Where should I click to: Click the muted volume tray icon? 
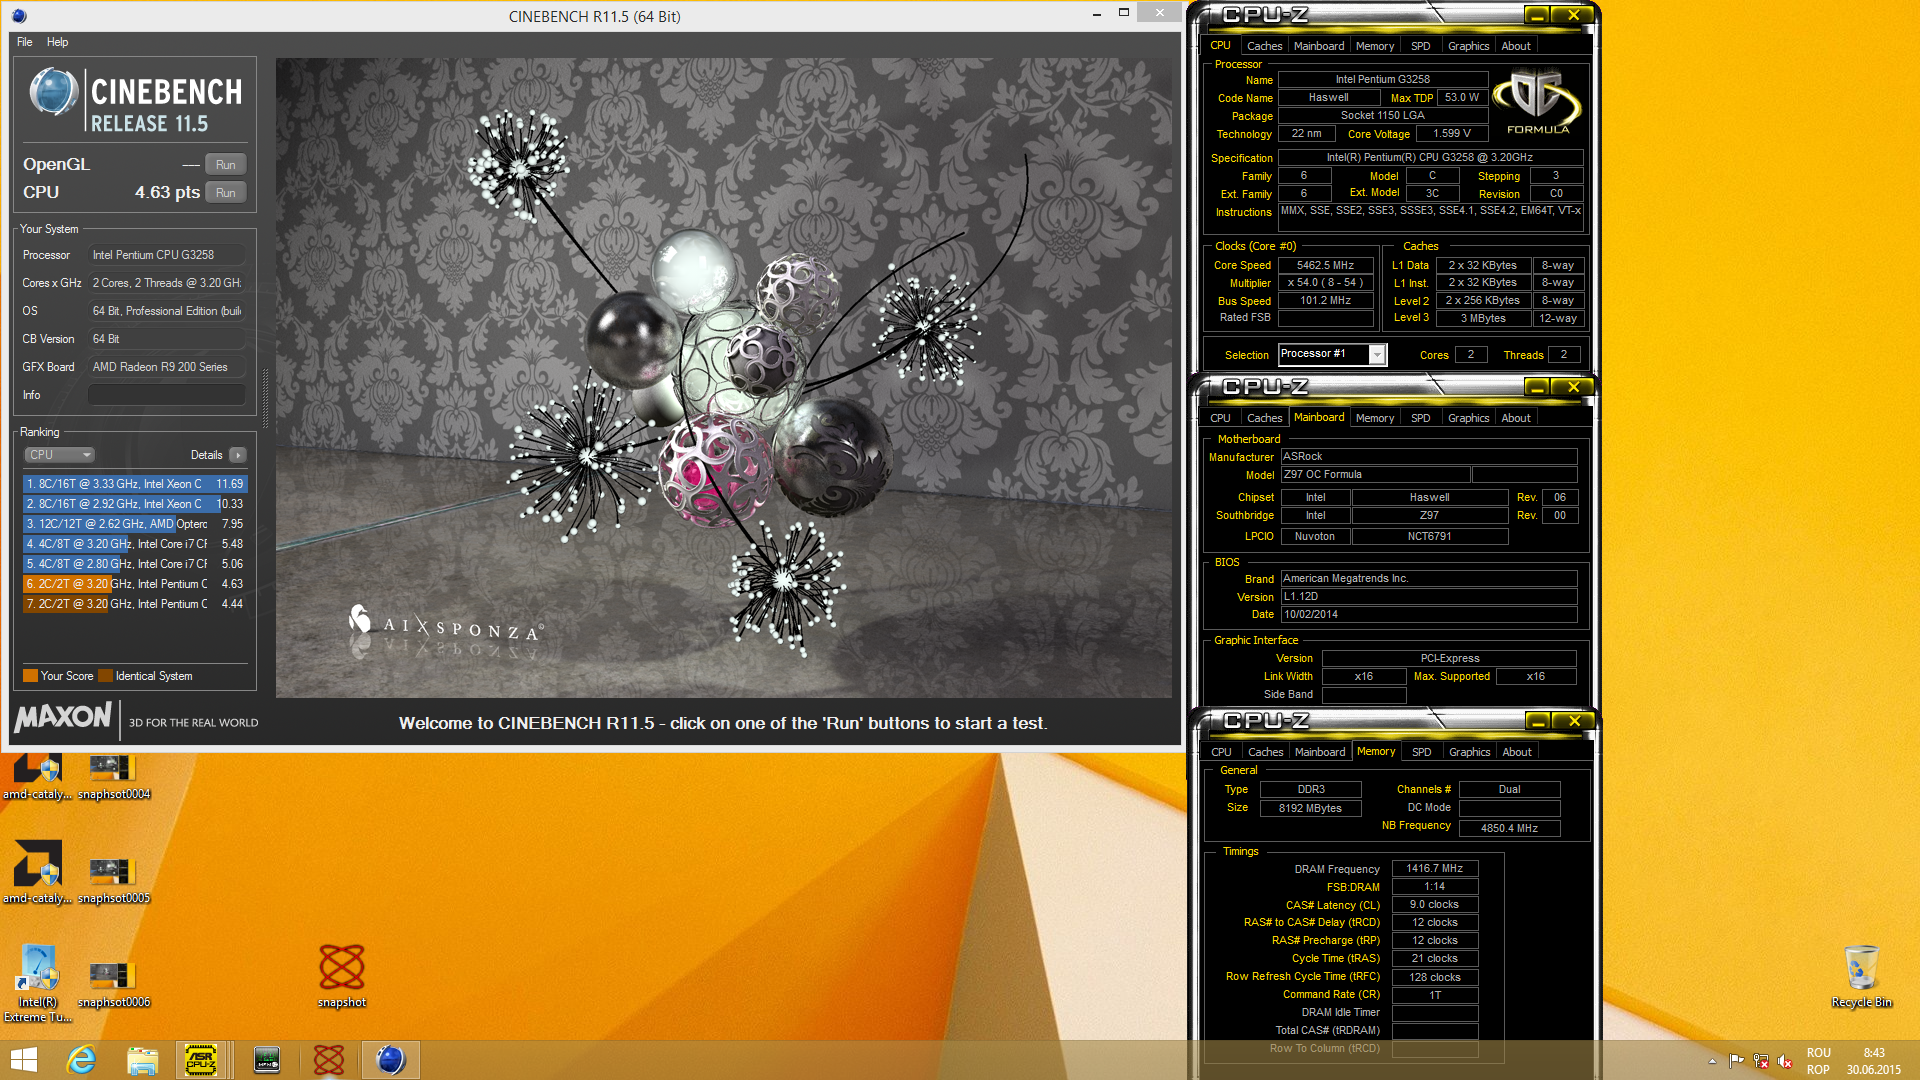point(1784,1061)
